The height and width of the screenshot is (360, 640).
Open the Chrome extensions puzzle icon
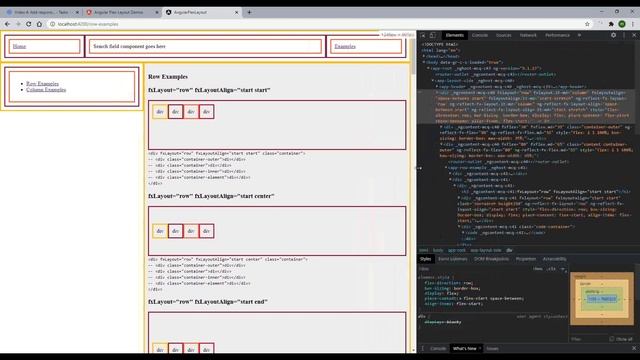(611, 24)
